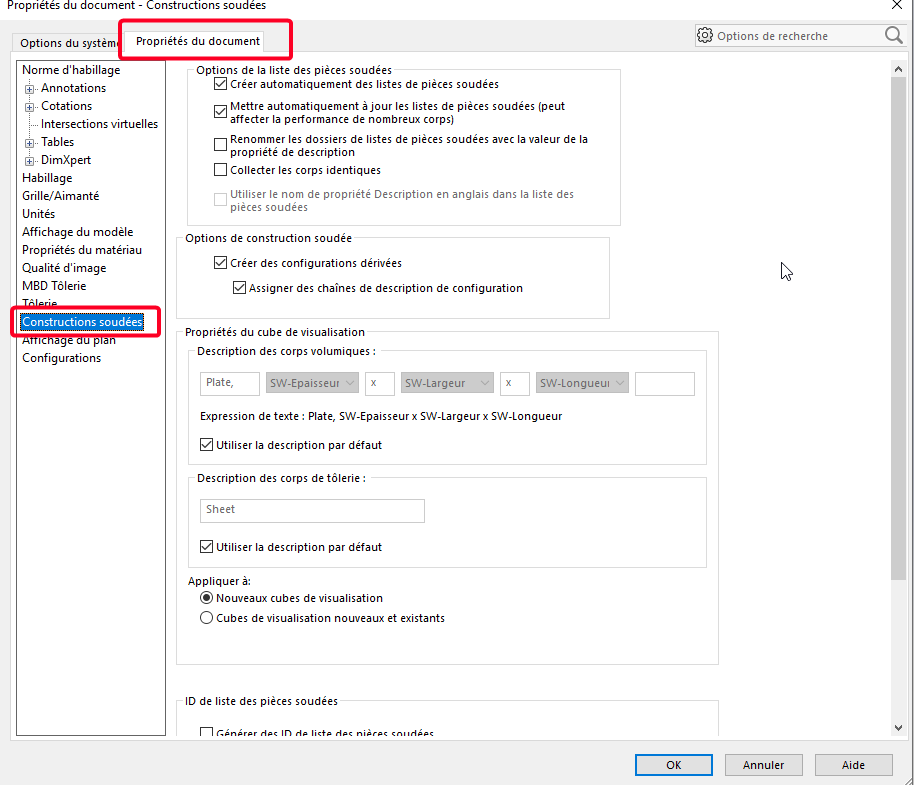This screenshot has width=914, height=785.
Task: Click the Sheet description text field
Action: tap(312, 510)
